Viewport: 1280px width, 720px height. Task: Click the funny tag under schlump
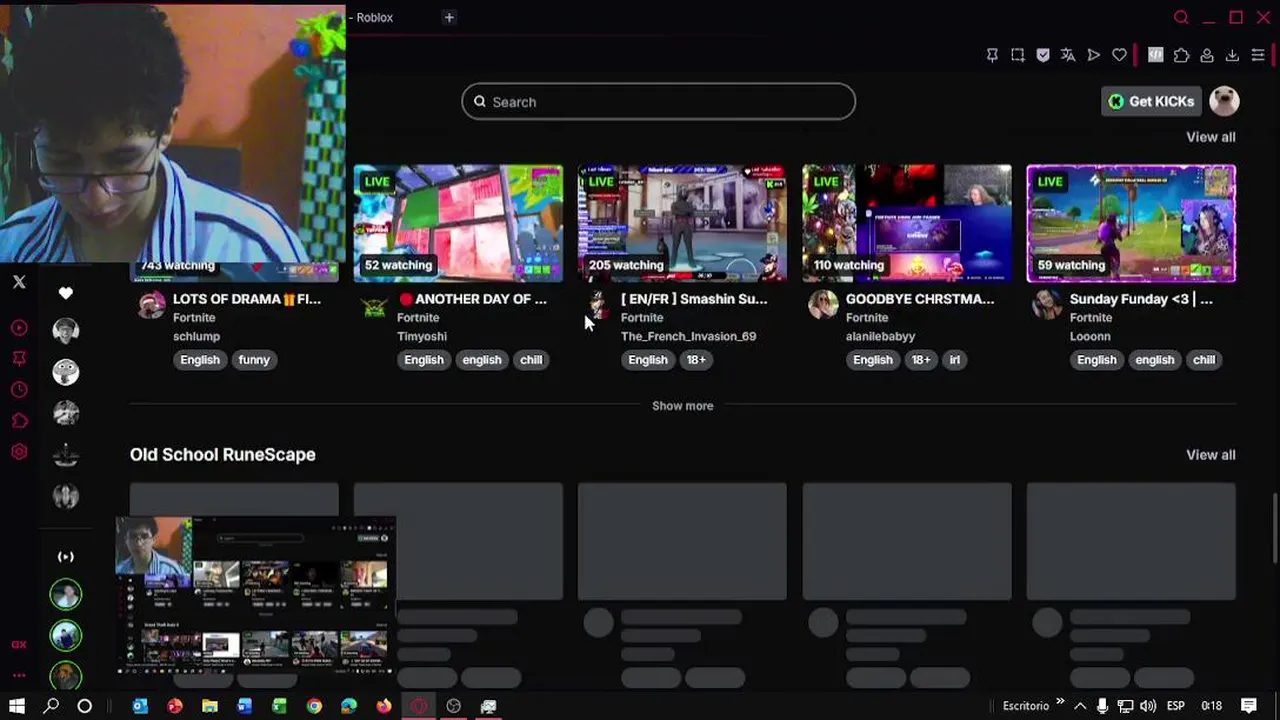[254, 360]
